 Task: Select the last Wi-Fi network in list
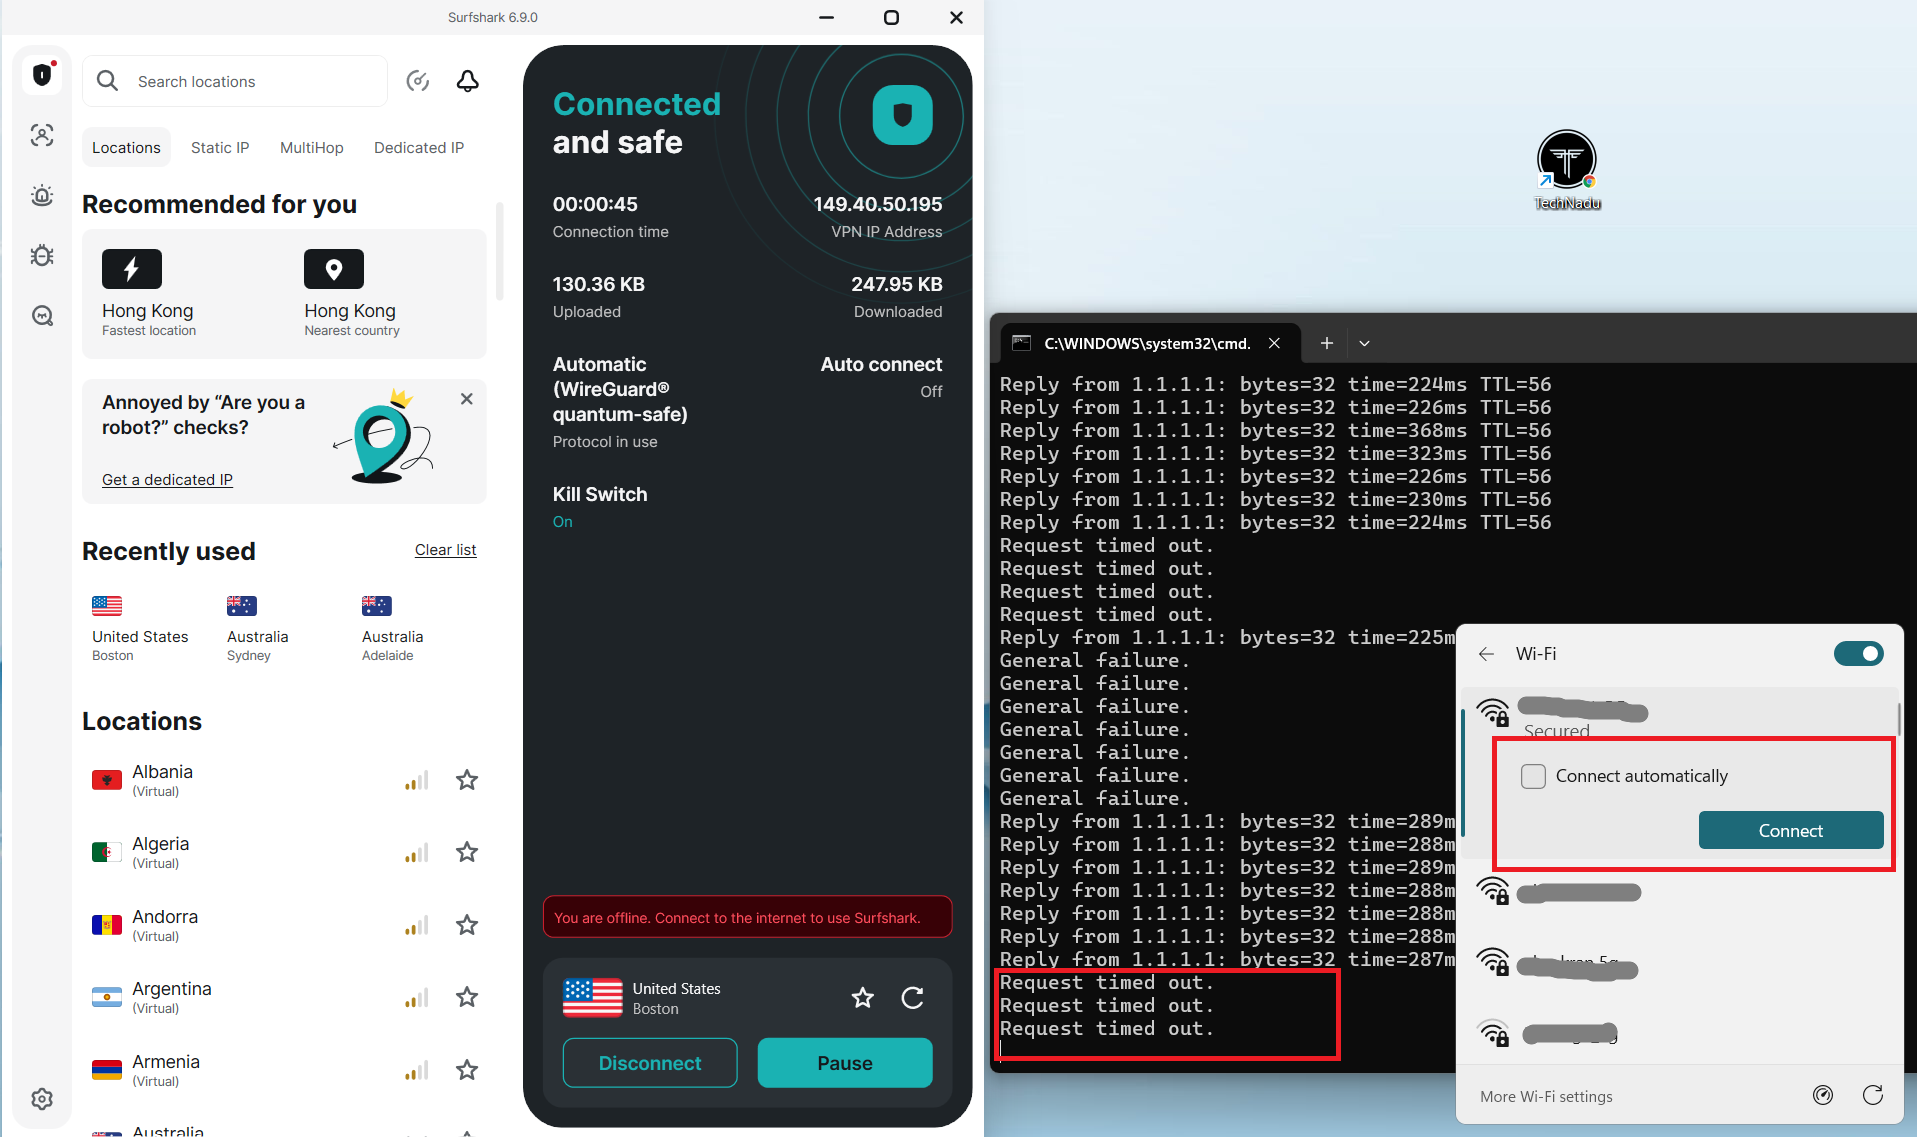point(1680,1034)
